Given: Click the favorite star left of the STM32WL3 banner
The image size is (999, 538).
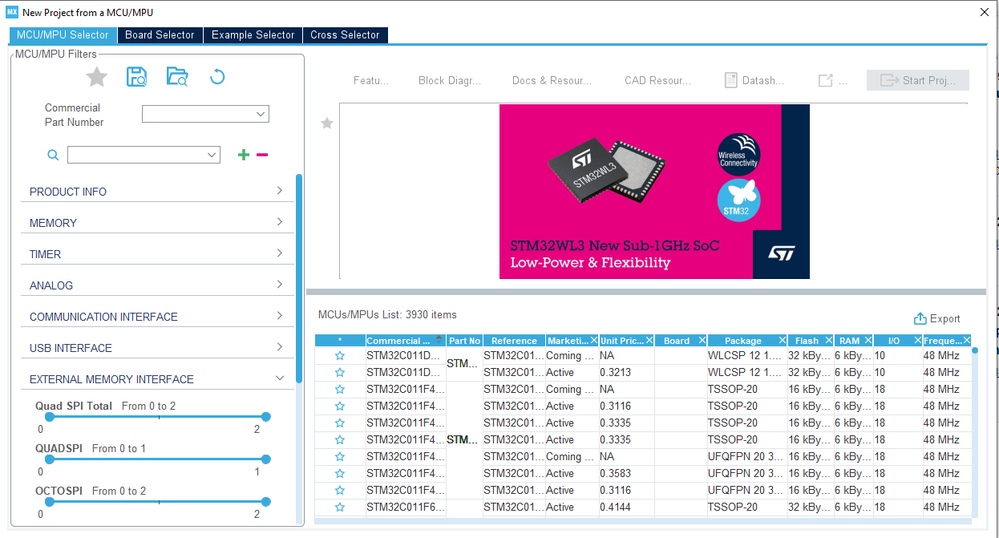Looking at the screenshot, I should tap(327, 123).
